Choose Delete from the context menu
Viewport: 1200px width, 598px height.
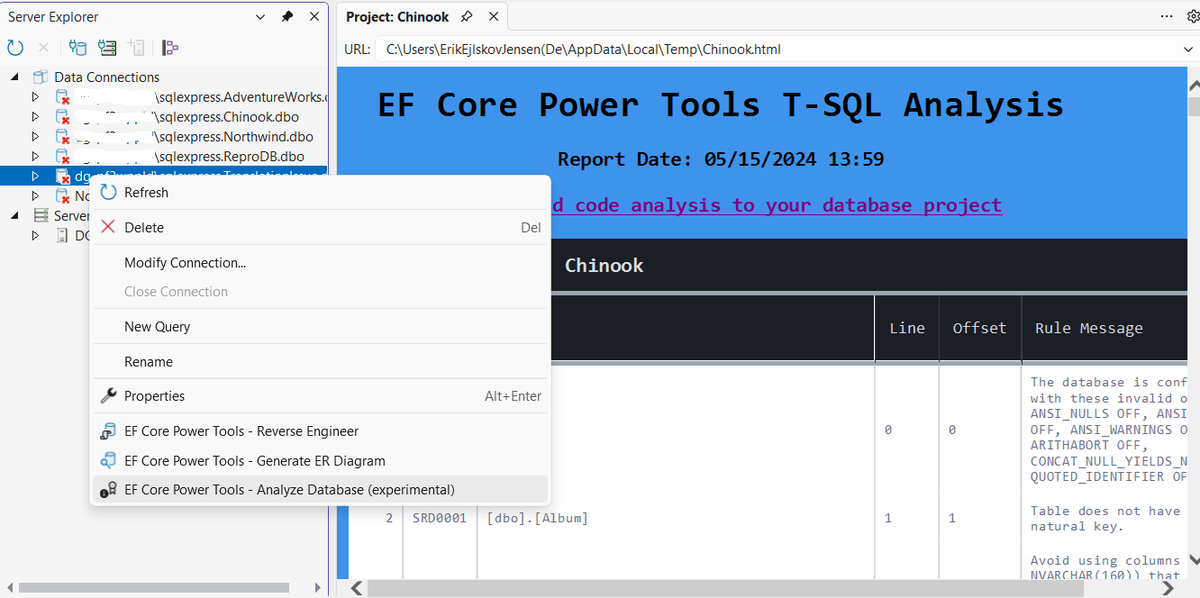coord(320,227)
